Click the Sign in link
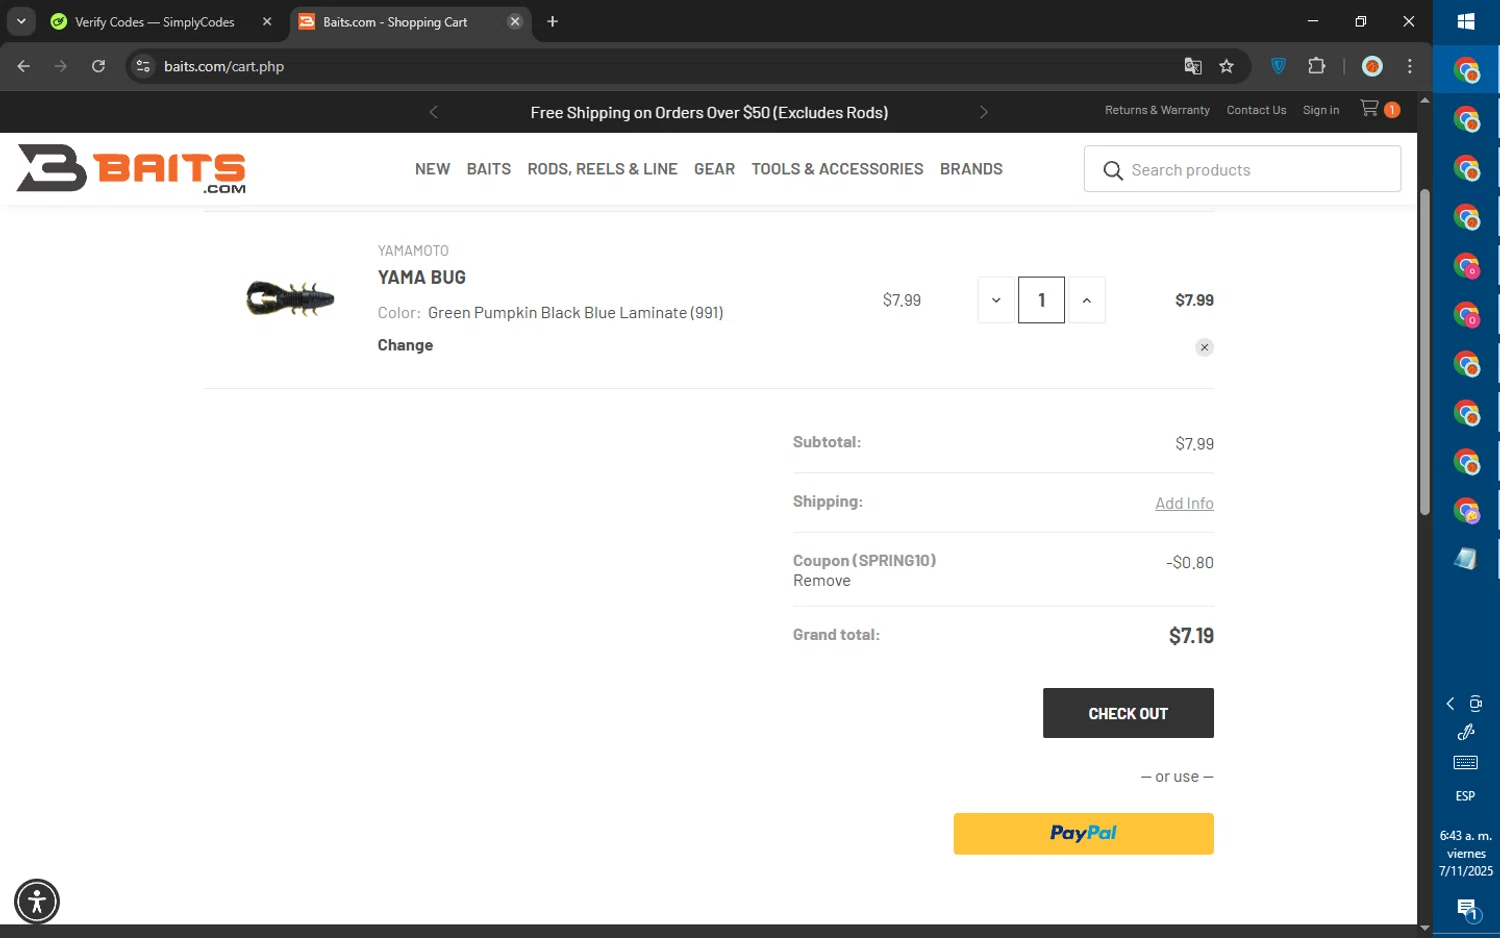Image resolution: width=1500 pixels, height=938 pixels. (x=1320, y=110)
